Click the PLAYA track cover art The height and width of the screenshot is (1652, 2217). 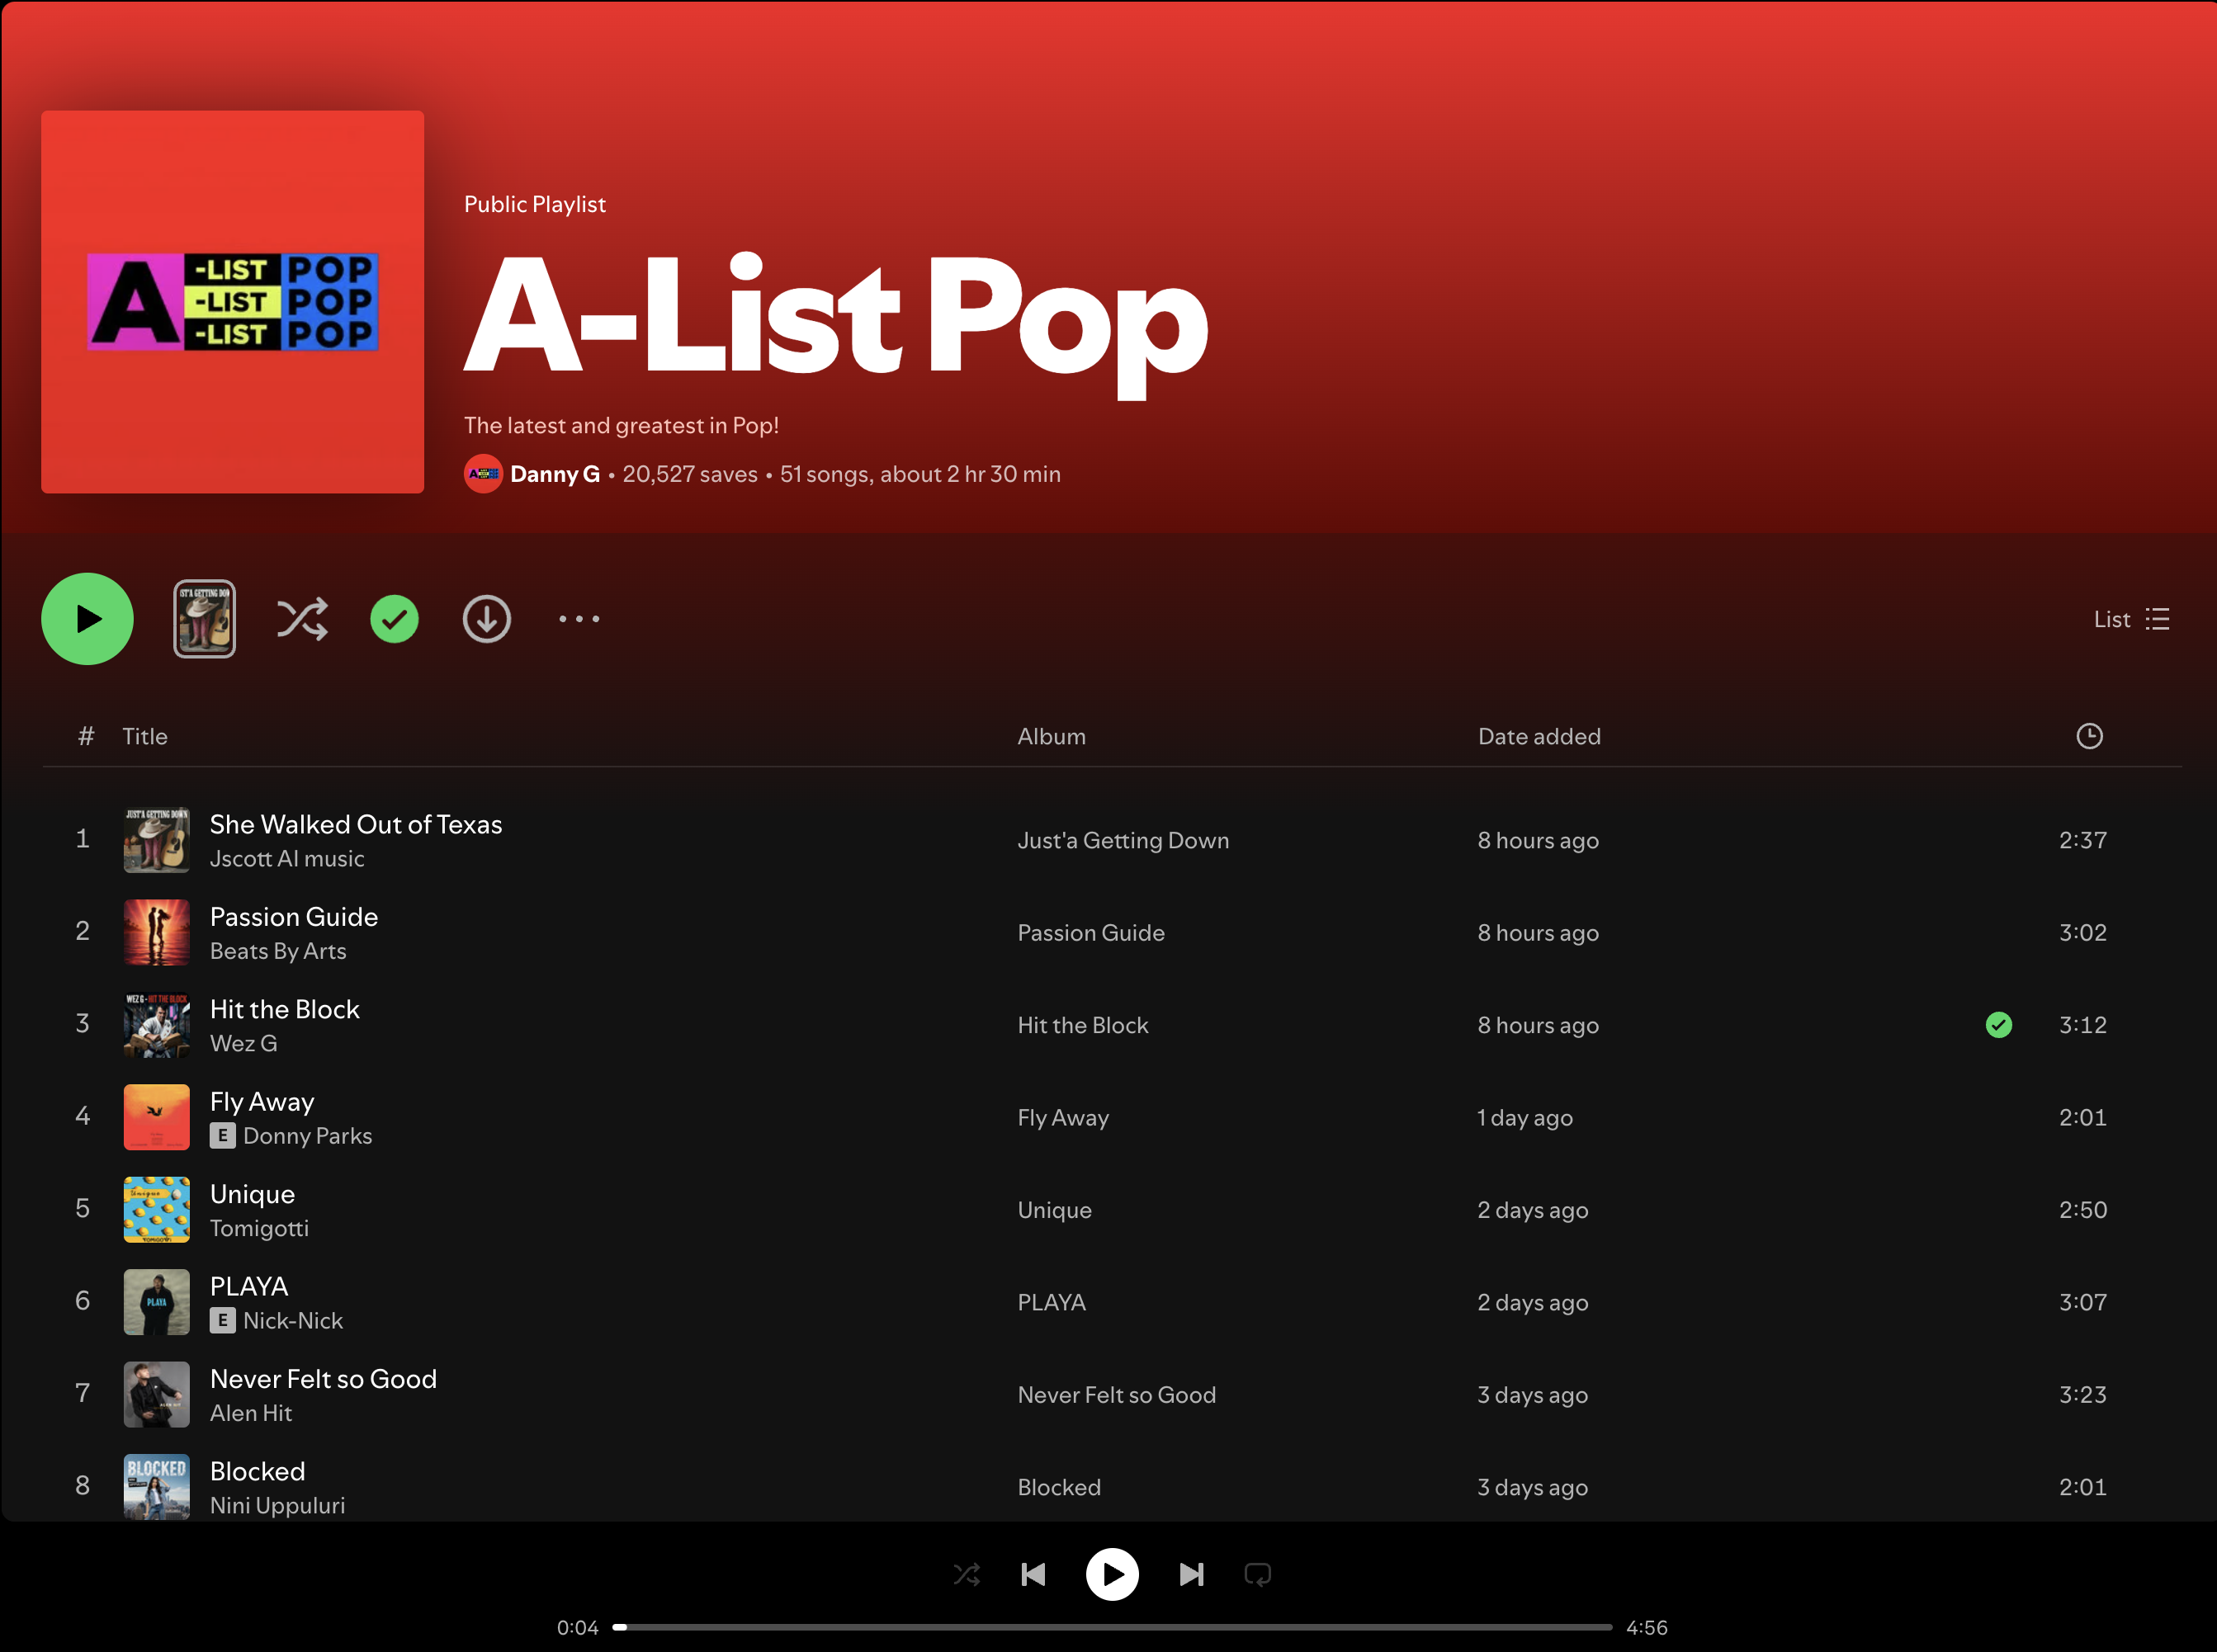(x=156, y=1302)
